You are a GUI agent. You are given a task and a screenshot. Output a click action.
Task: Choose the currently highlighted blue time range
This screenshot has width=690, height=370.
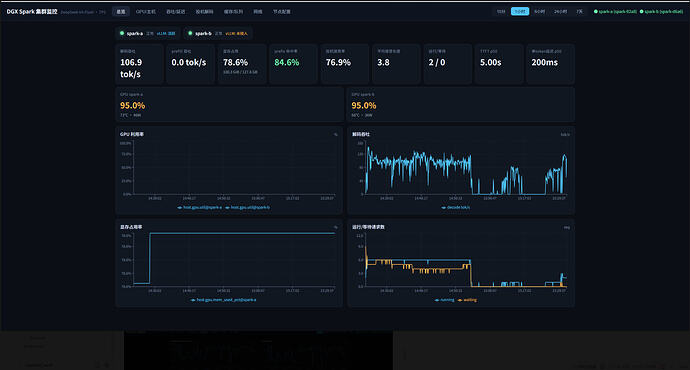(520, 11)
